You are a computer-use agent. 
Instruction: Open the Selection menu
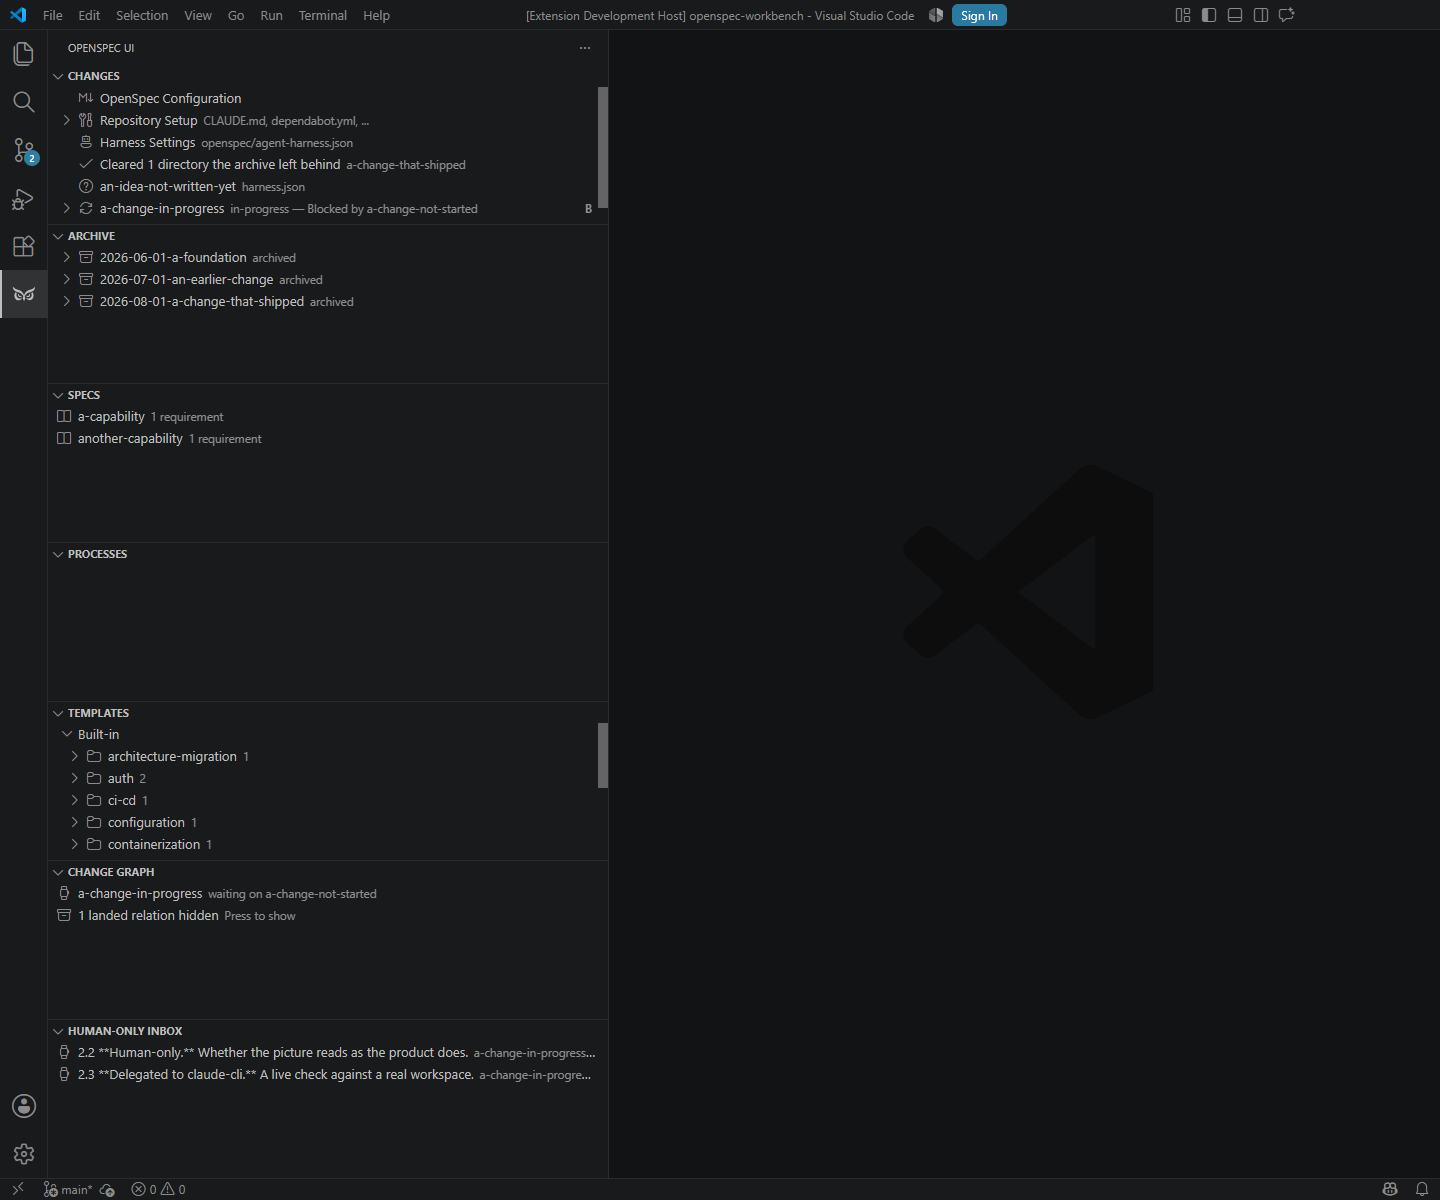click(142, 15)
